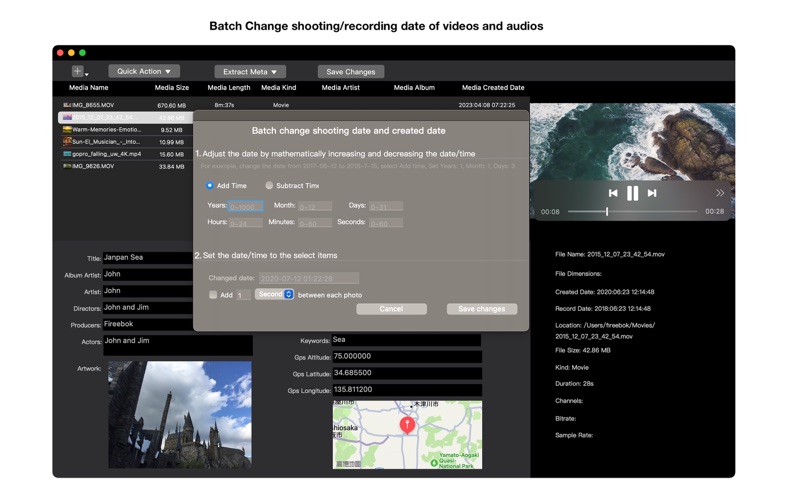Click the 670.60 MB size cell
The width and height of the screenshot is (800, 500).
(x=171, y=106)
